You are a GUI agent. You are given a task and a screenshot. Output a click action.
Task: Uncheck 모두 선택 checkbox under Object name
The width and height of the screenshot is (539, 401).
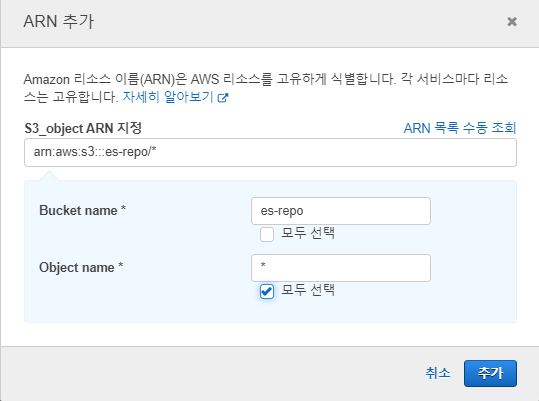[x=267, y=291]
